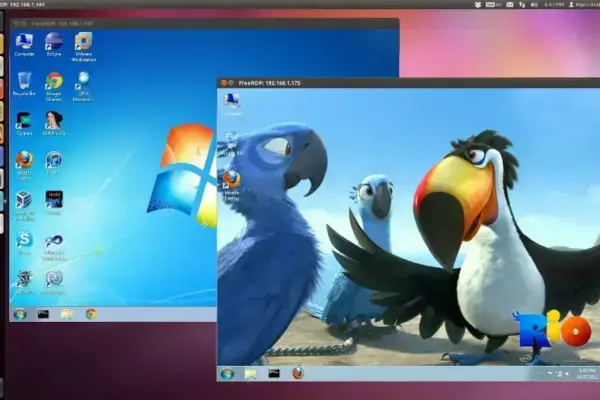The width and height of the screenshot is (600, 400).
Task: Open the file explorer in the Rio desktop taskbar
Action: (251, 374)
